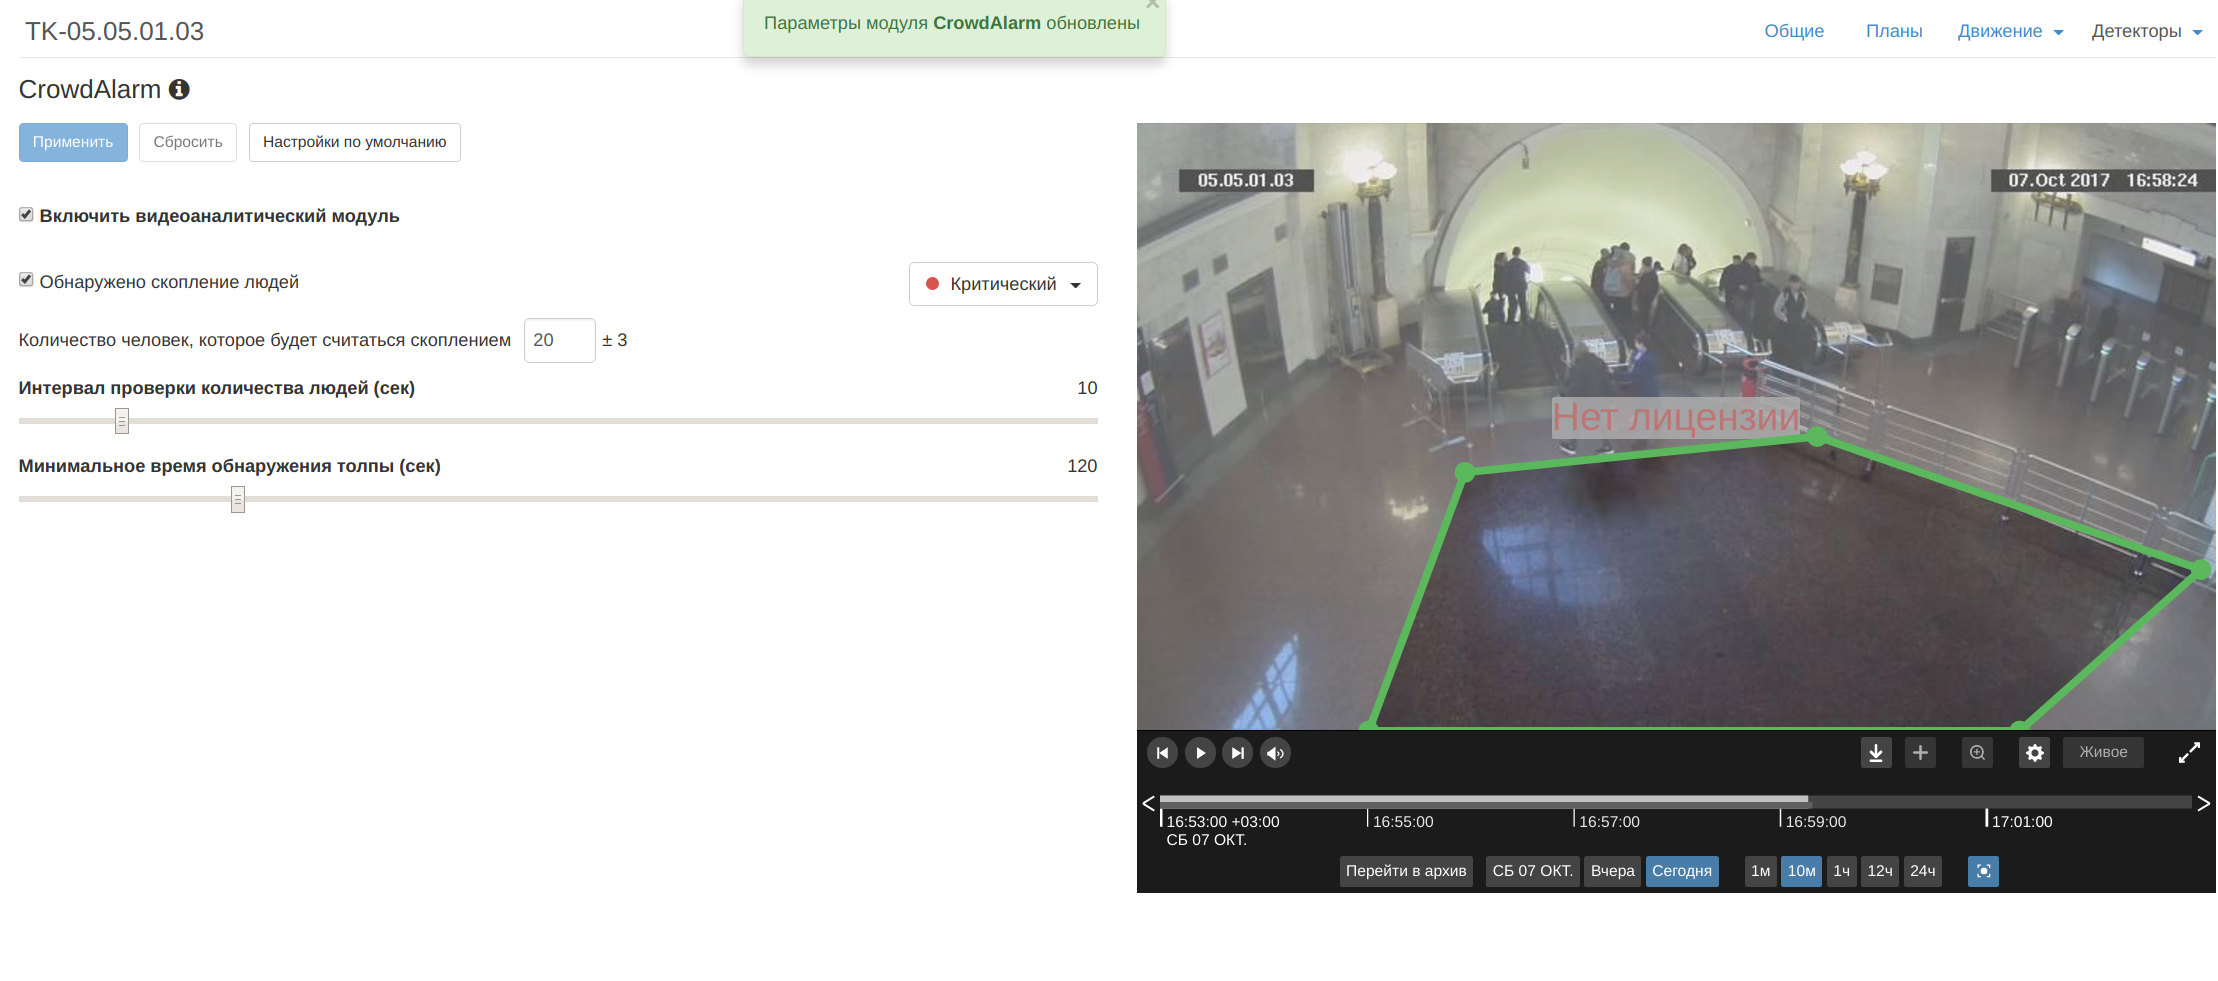This screenshot has height=981, width=2218.
Task: Click the Сбросить button
Action: click(x=188, y=142)
